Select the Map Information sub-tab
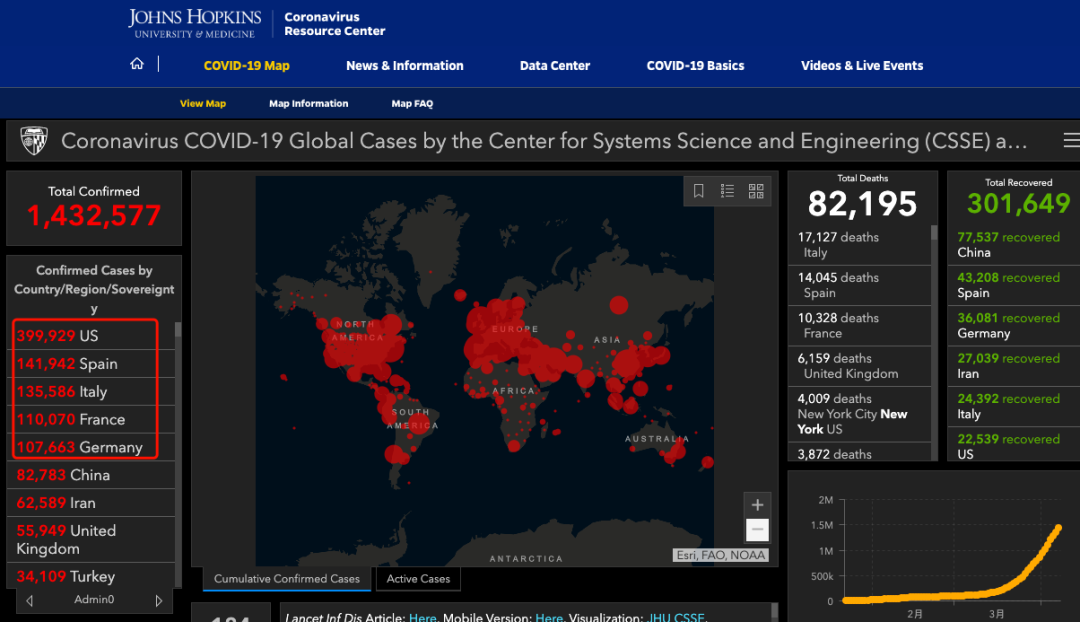The width and height of the screenshot is (1080, 622). point(309,103)
